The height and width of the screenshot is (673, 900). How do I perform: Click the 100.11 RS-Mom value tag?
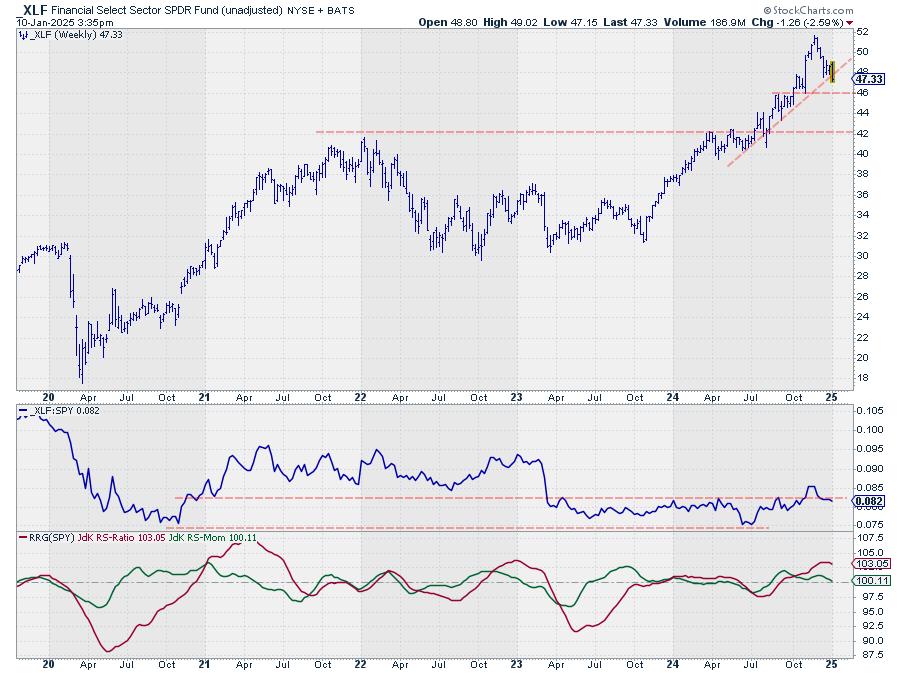pyautogui.click(x=871, y=581)
